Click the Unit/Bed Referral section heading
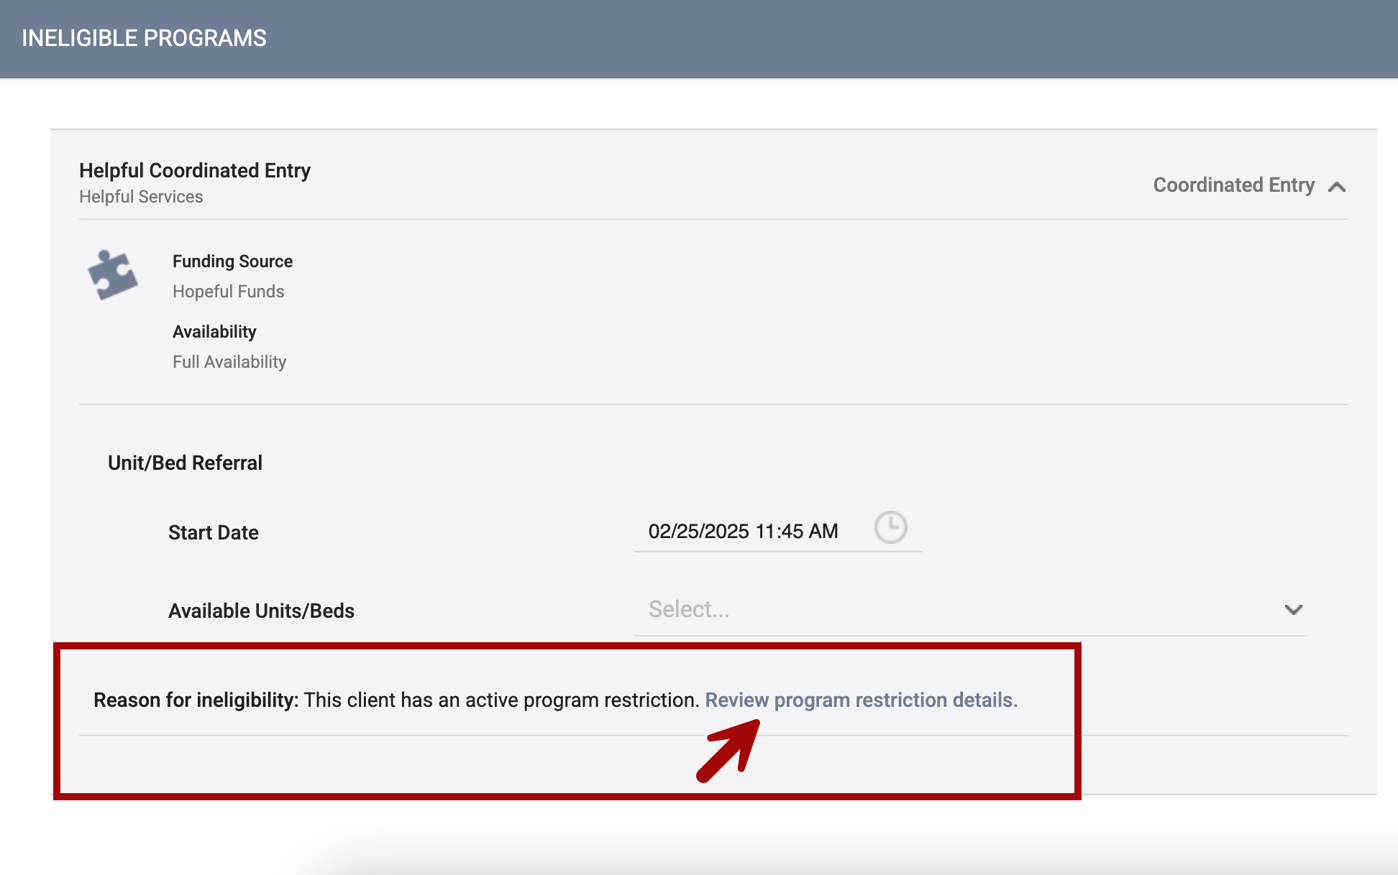This screenshot has width=1398, height=875. pyautogui.click(x=184, y=463)
